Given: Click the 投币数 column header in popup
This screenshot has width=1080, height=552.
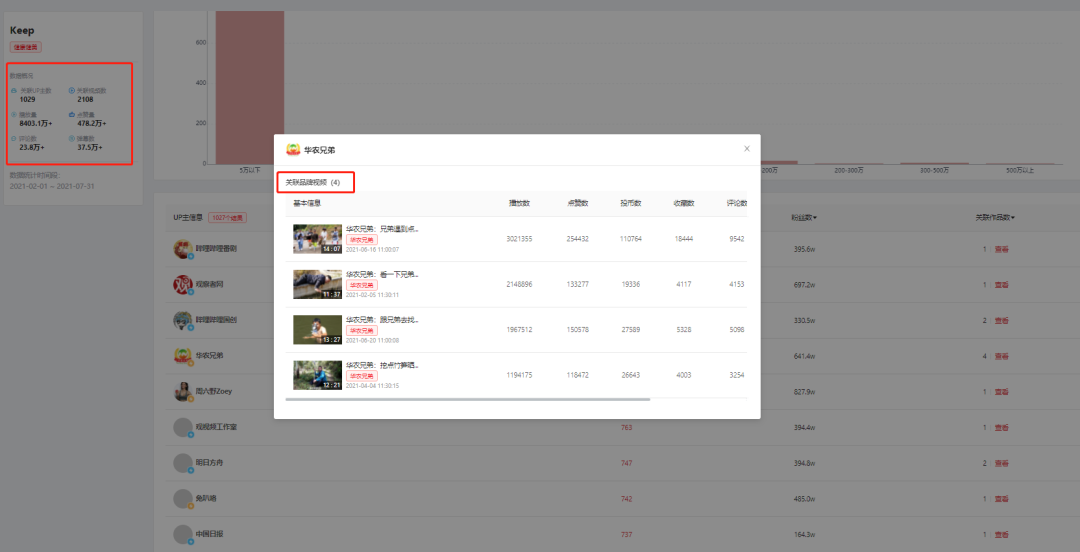Looking at the screenshot, I should point(631,203).
